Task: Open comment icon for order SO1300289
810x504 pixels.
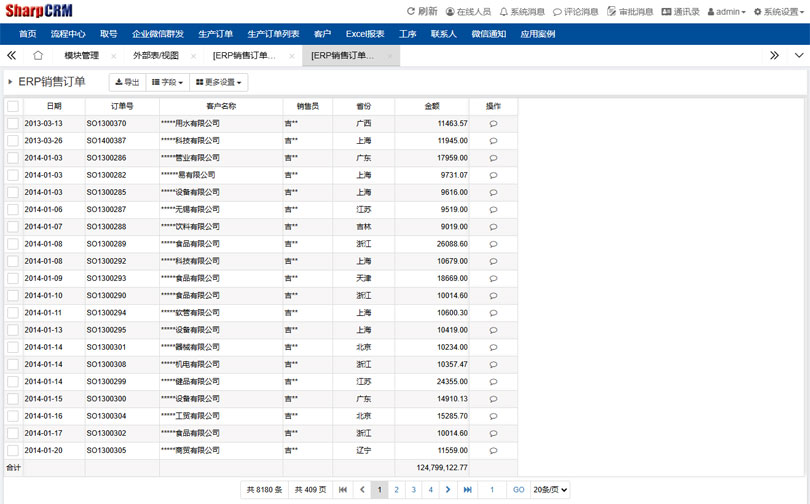Action: [x=493, y=244]
